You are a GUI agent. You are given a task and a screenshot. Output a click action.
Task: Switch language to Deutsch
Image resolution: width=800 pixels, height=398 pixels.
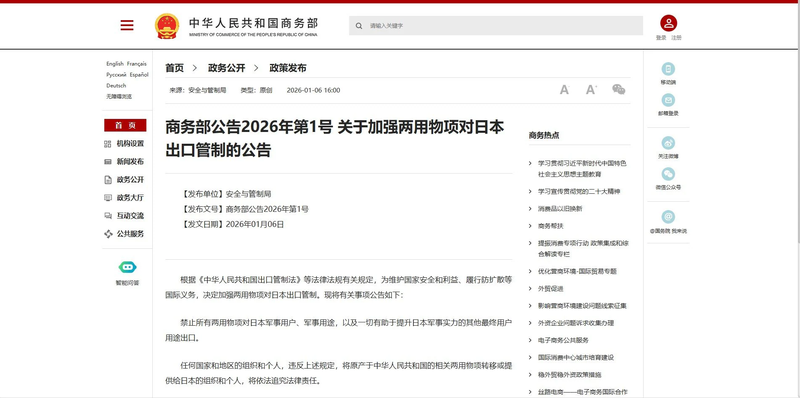pyautogui.click(x=116, y=86)
